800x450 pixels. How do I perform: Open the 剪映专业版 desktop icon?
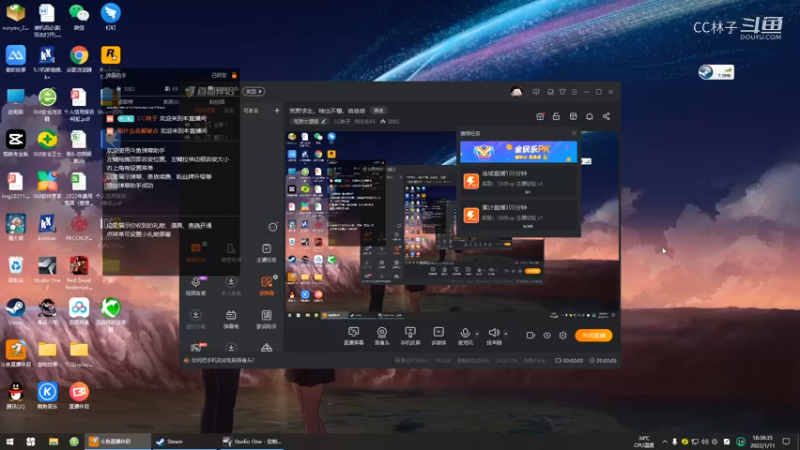click(x=15, y=143)
